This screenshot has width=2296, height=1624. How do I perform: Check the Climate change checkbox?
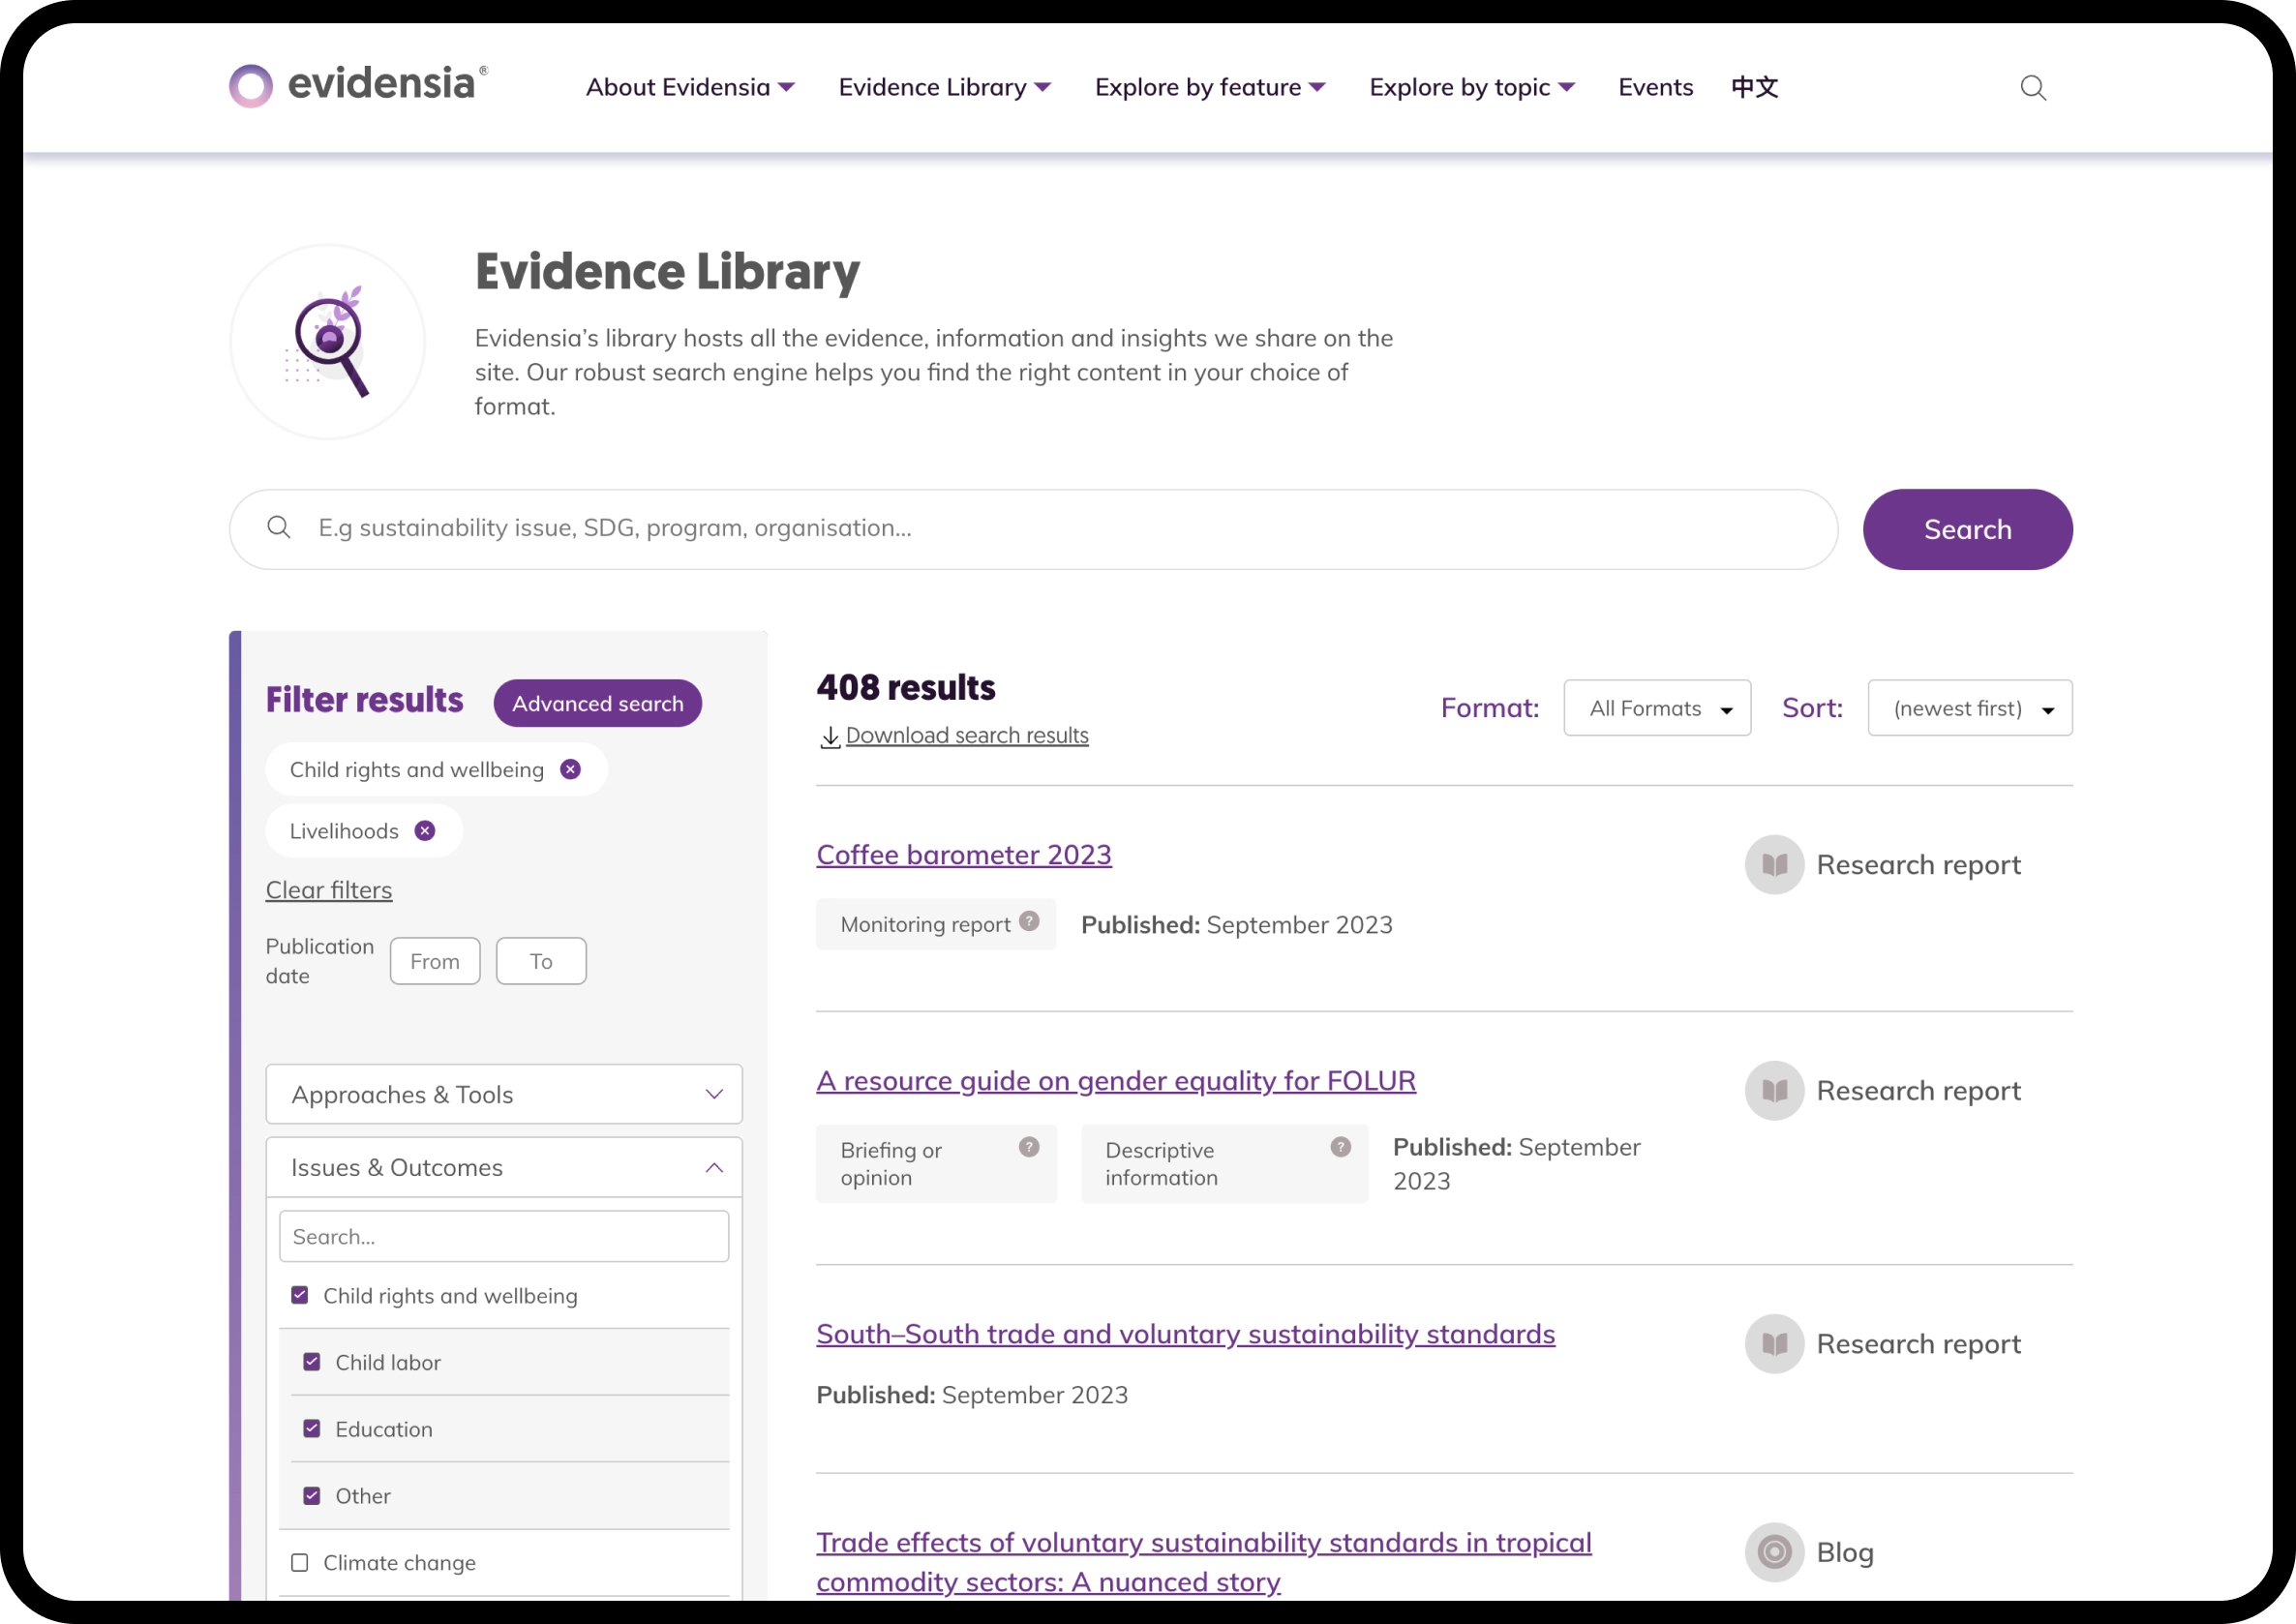point(300,1563)
